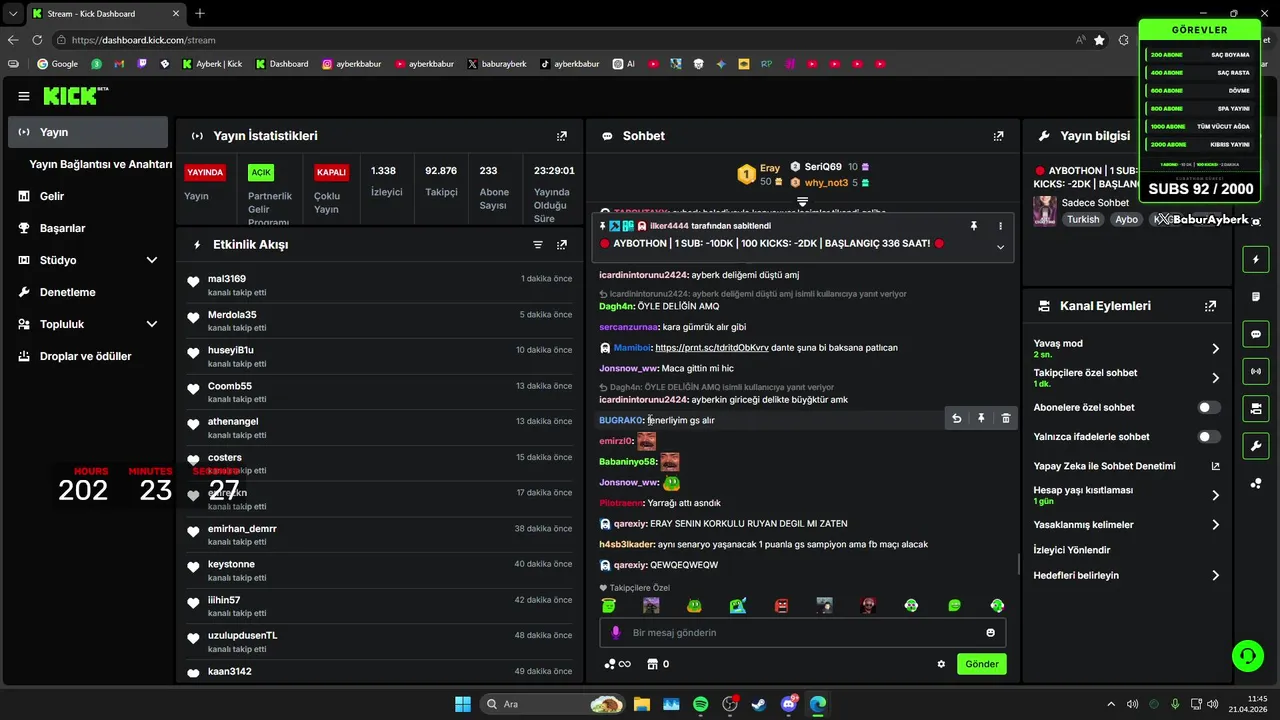
Task: Click the external link icon beside Yapay Zeka
Action: pyautogui.click(x=1216, y=466)
